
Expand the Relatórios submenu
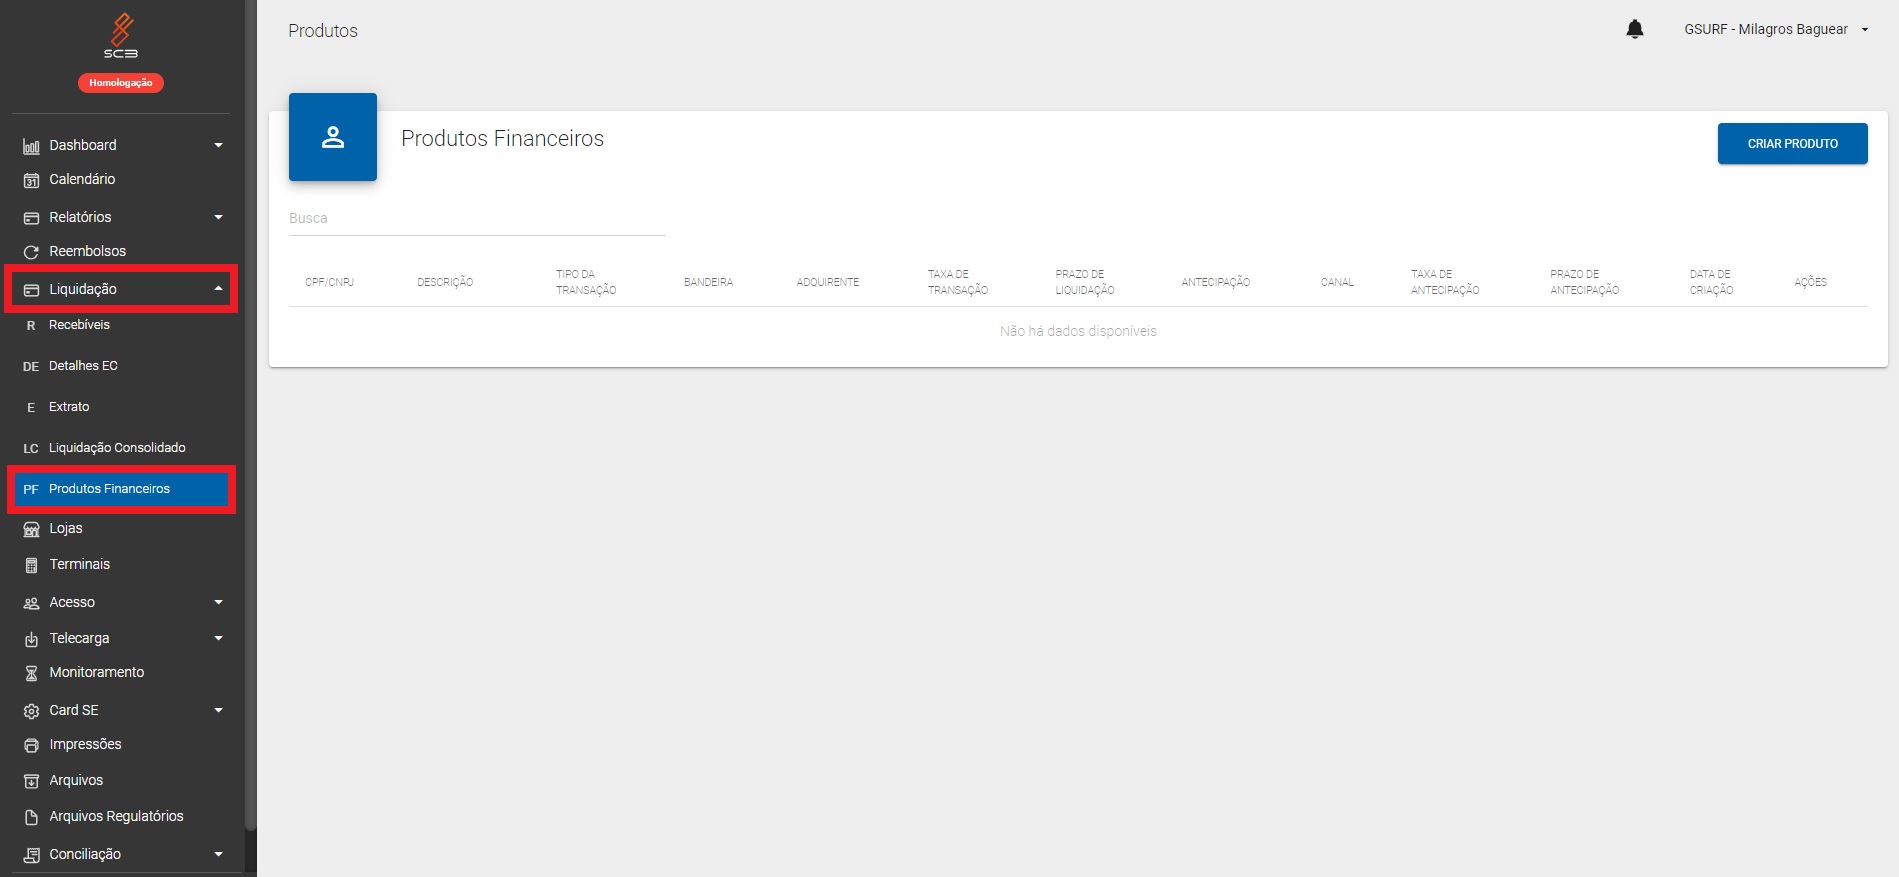pos(218,218)
